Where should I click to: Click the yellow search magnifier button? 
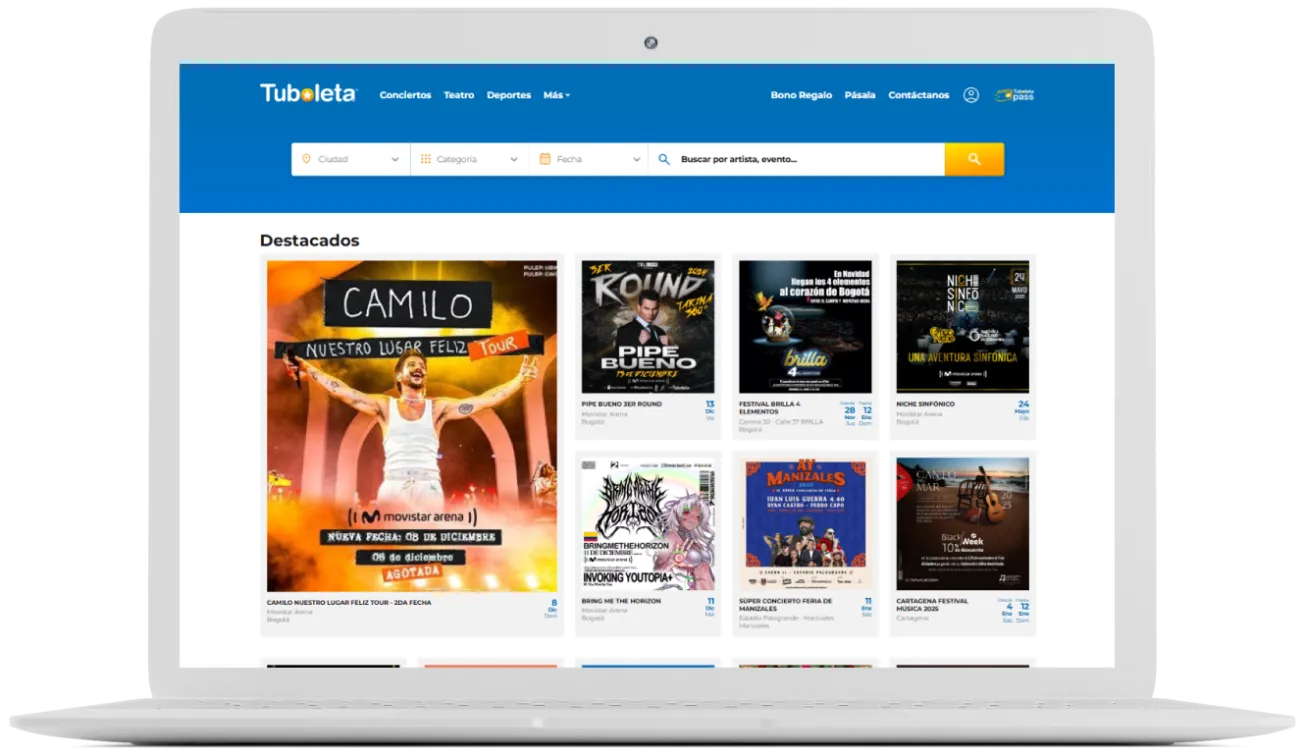[972, 158]
